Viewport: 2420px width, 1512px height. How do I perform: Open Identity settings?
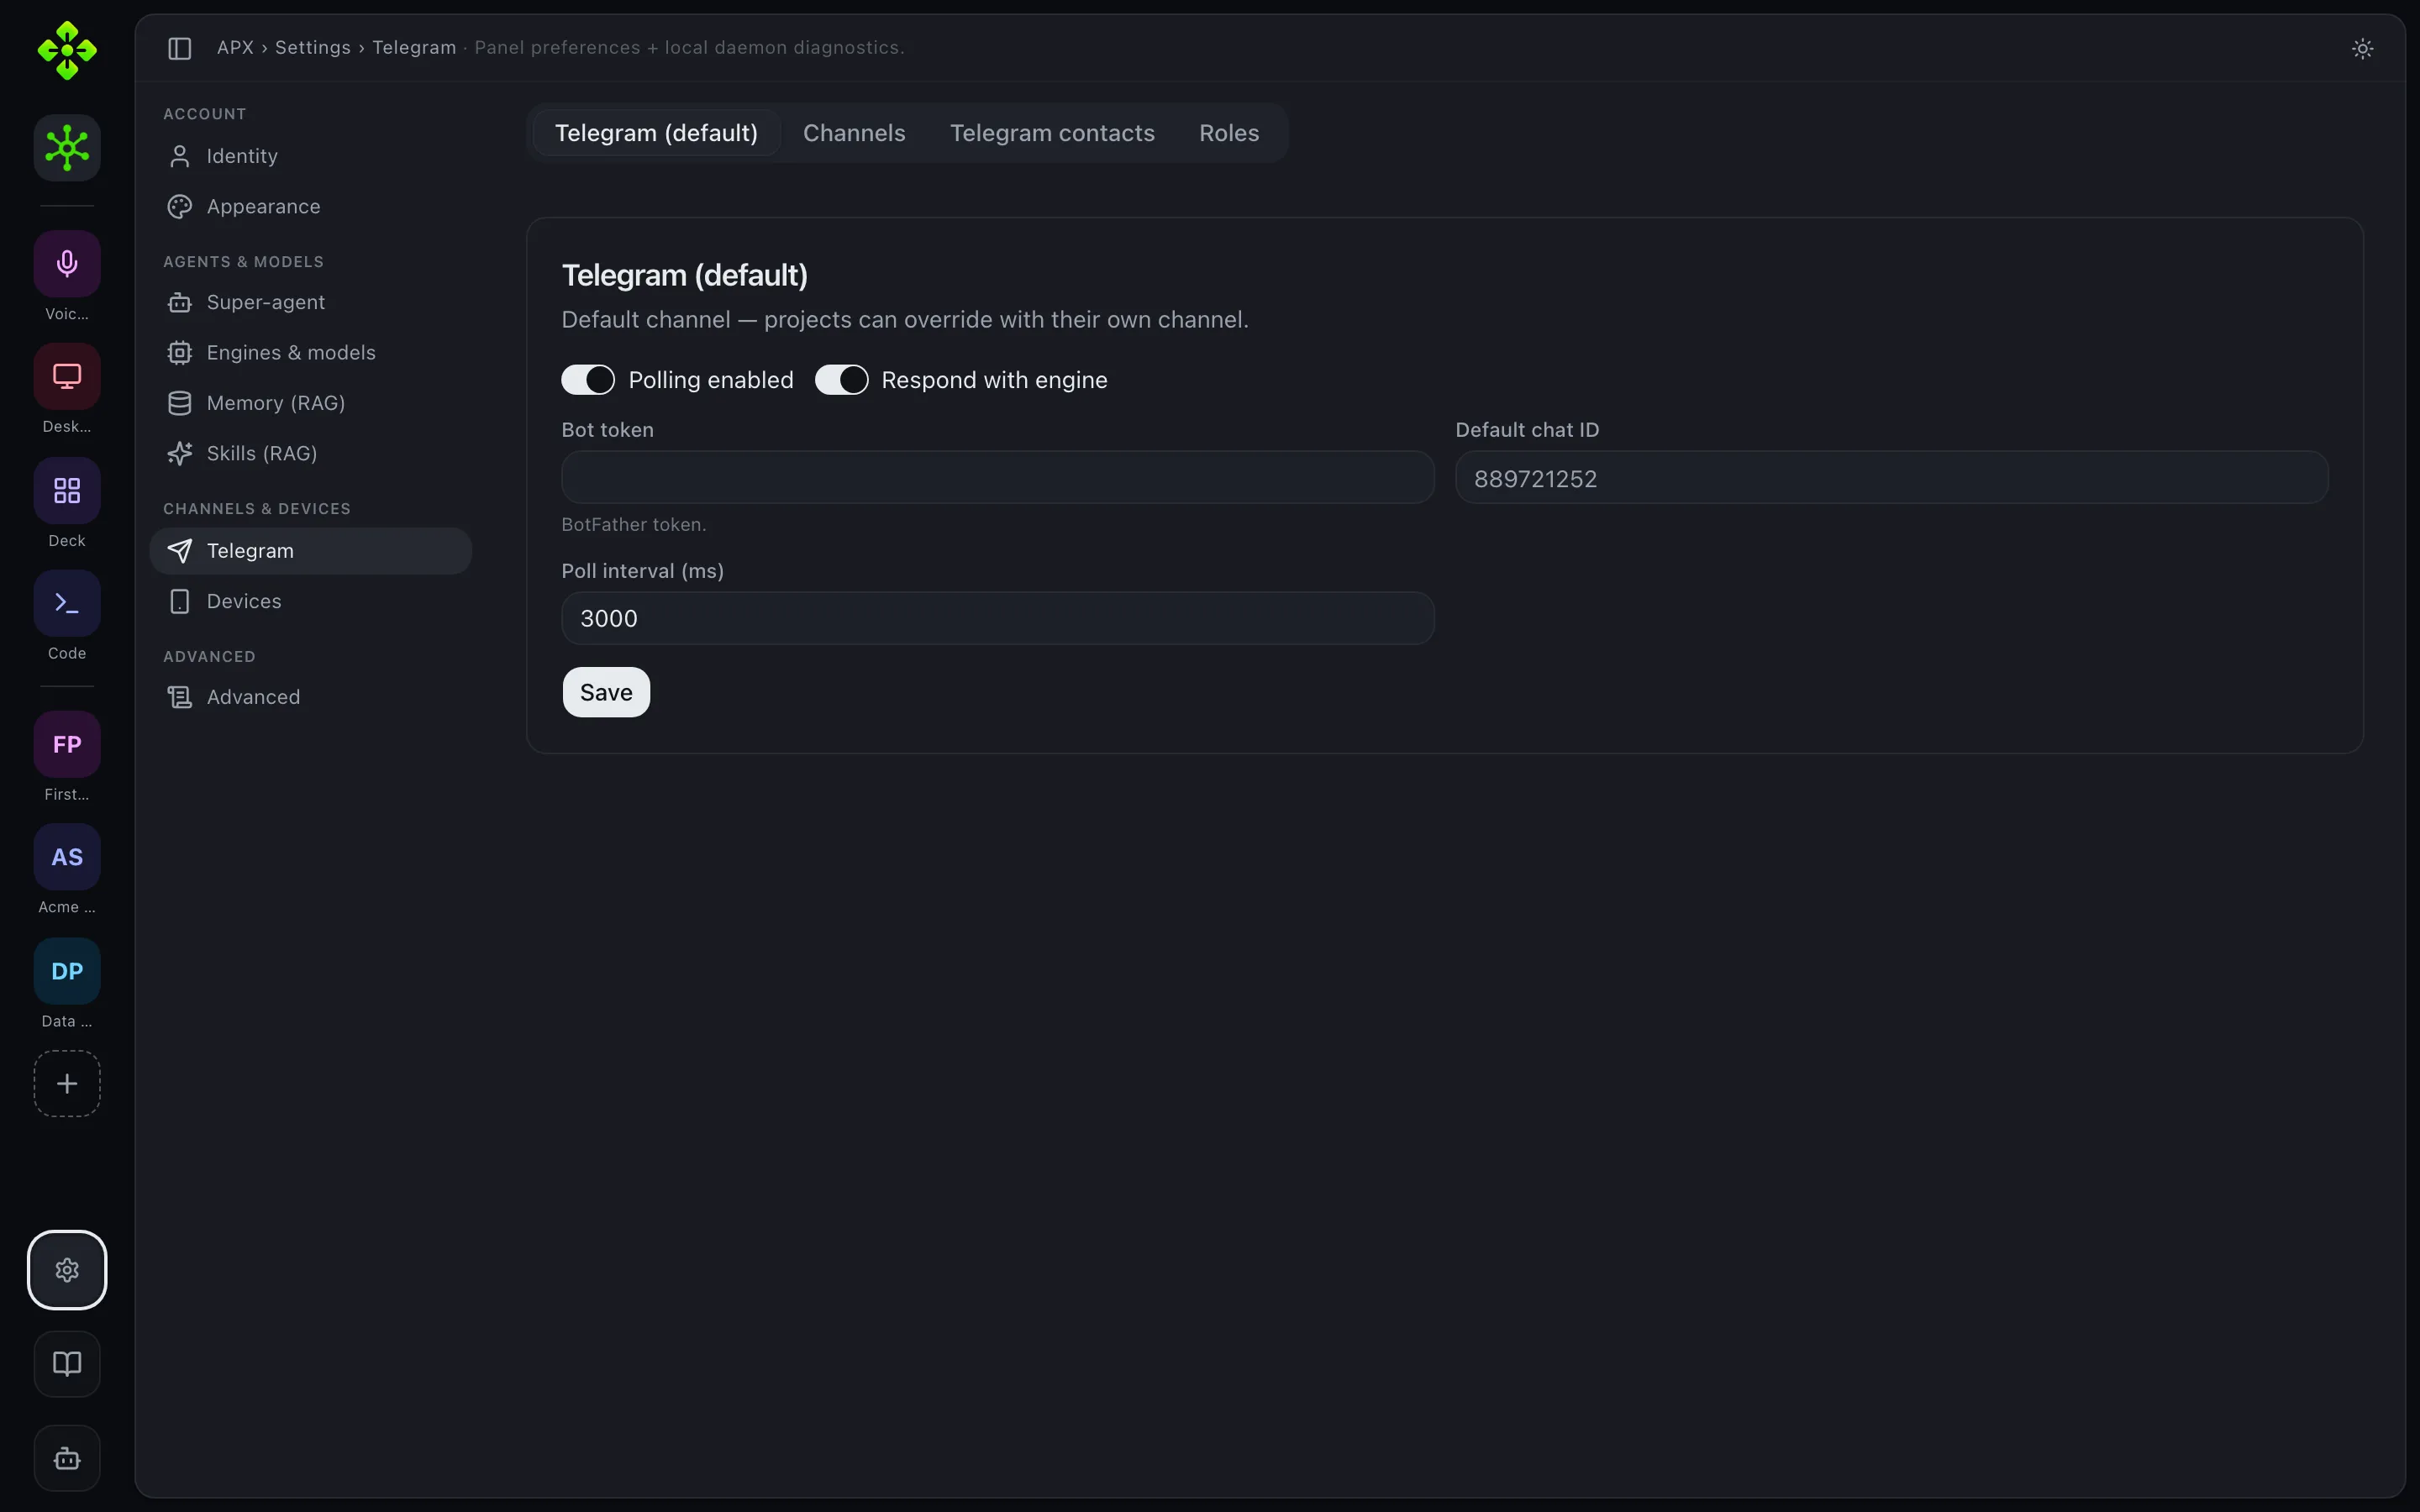[x=310, y=156]
